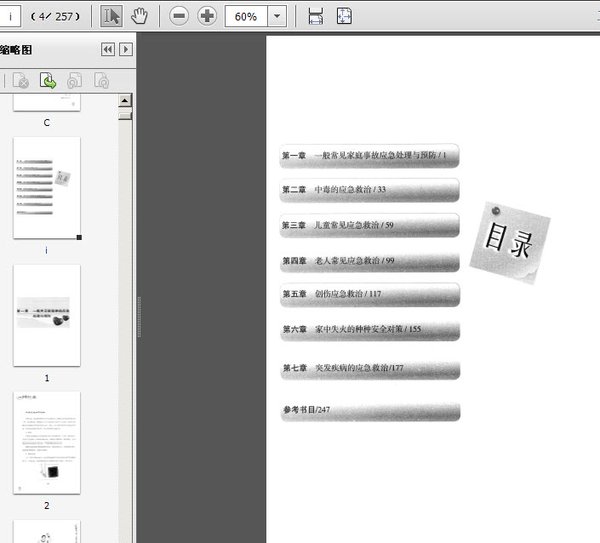Click the 目录 note image
Screen dimensions: 600x543
[x=510, y=243]
